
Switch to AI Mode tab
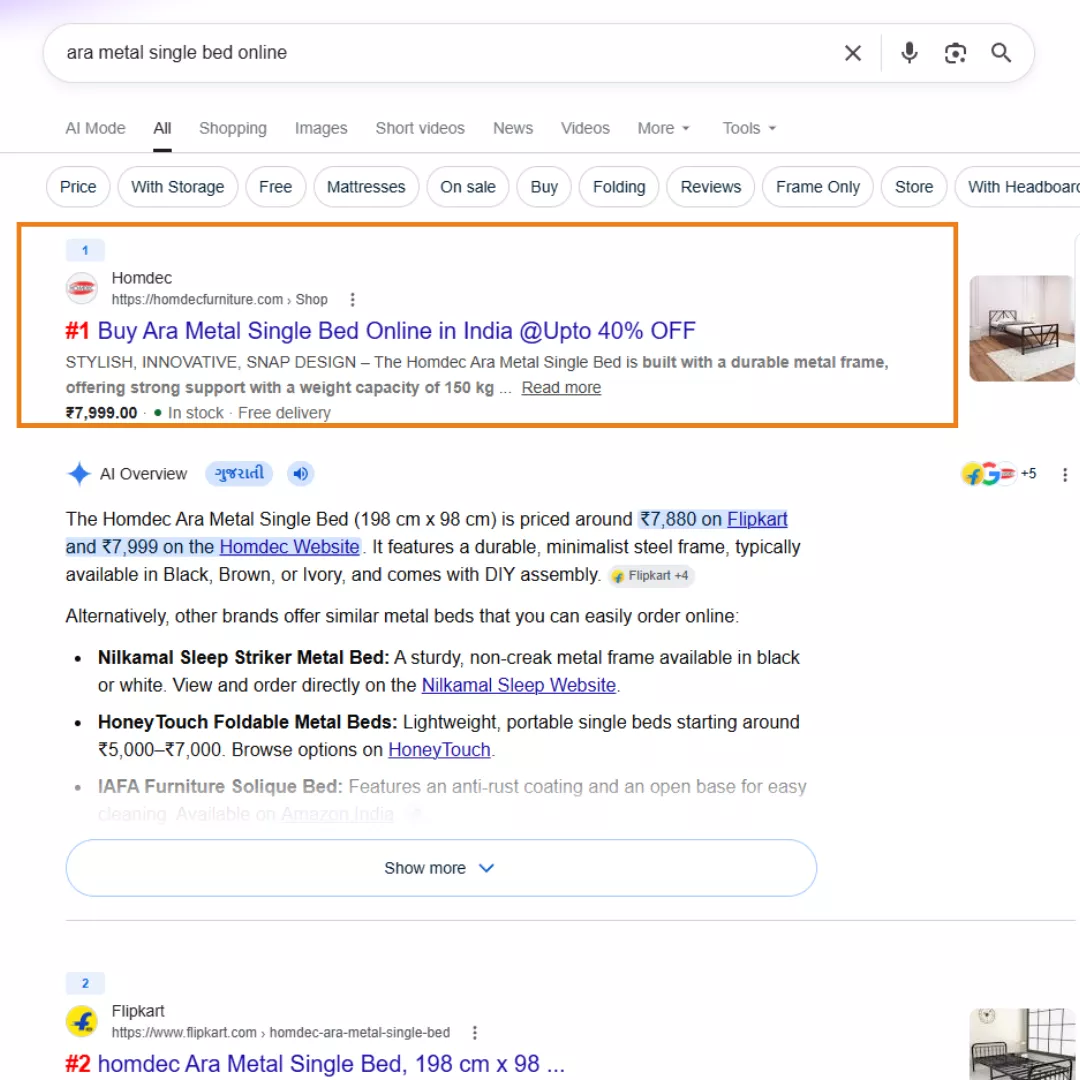pyautogui.click(x=96, y=129)
